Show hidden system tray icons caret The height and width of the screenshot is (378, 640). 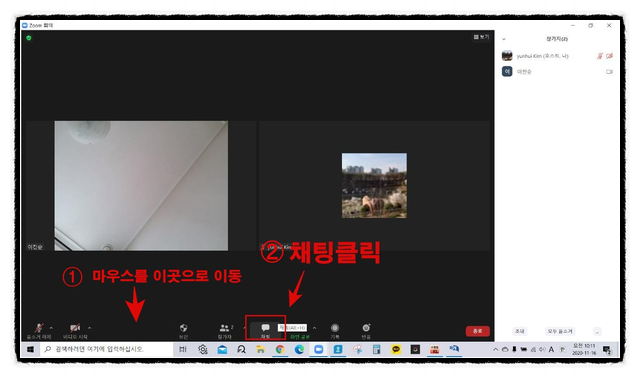pos(496,349)
